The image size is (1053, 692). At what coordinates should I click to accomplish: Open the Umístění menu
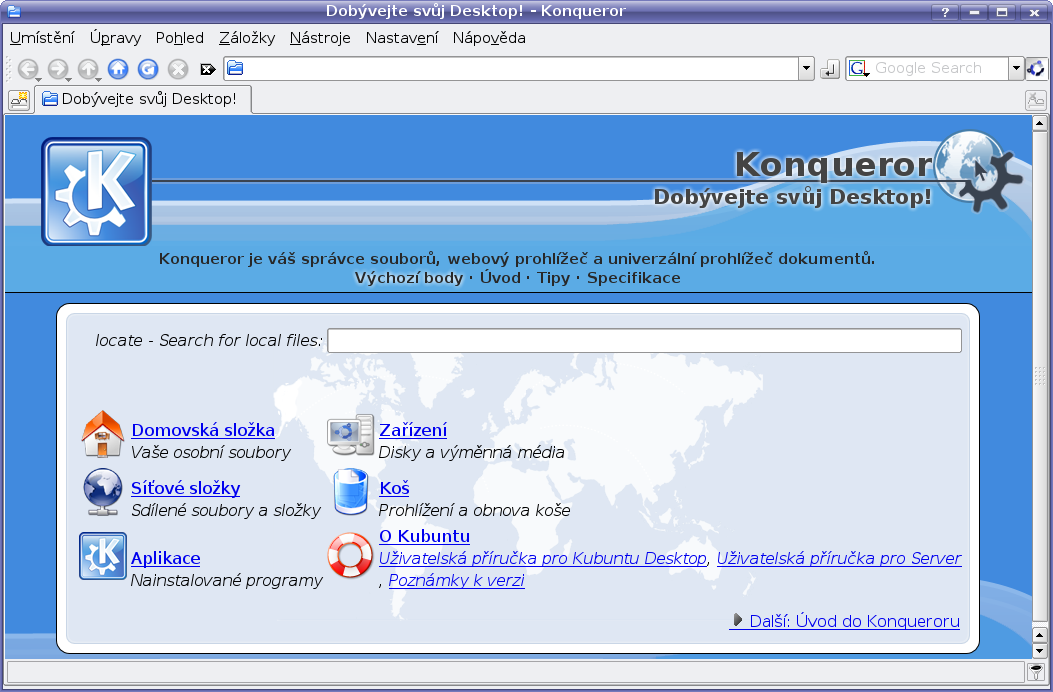(42, 38)
